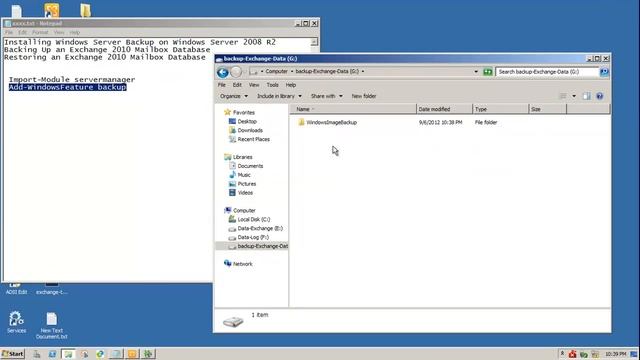Select Documents library
640x360 pixels.
pos(250,166)
